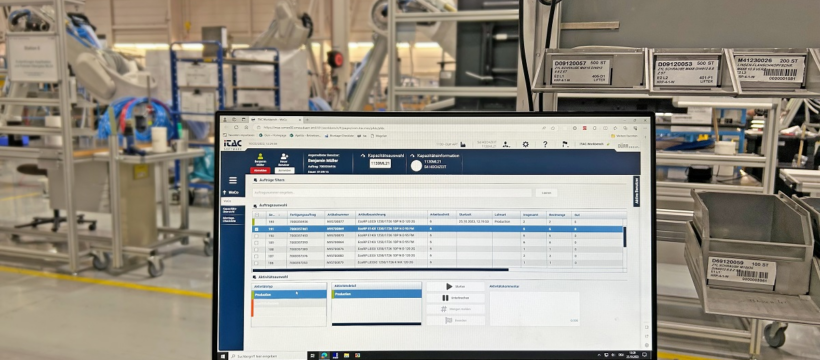Tick the checkbox of the third order row
This screenshot has width=820, height=360.
click(256, 236)
